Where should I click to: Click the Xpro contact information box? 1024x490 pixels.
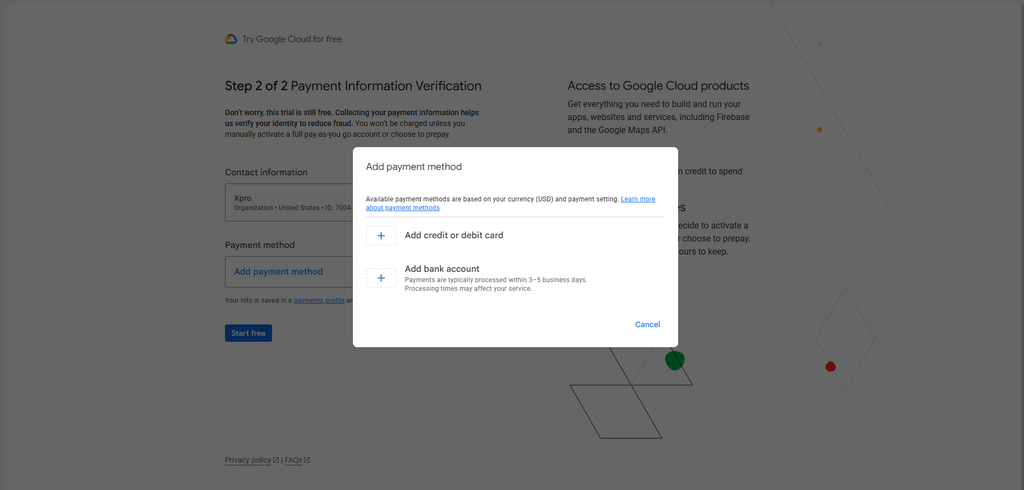coord(289,203)
